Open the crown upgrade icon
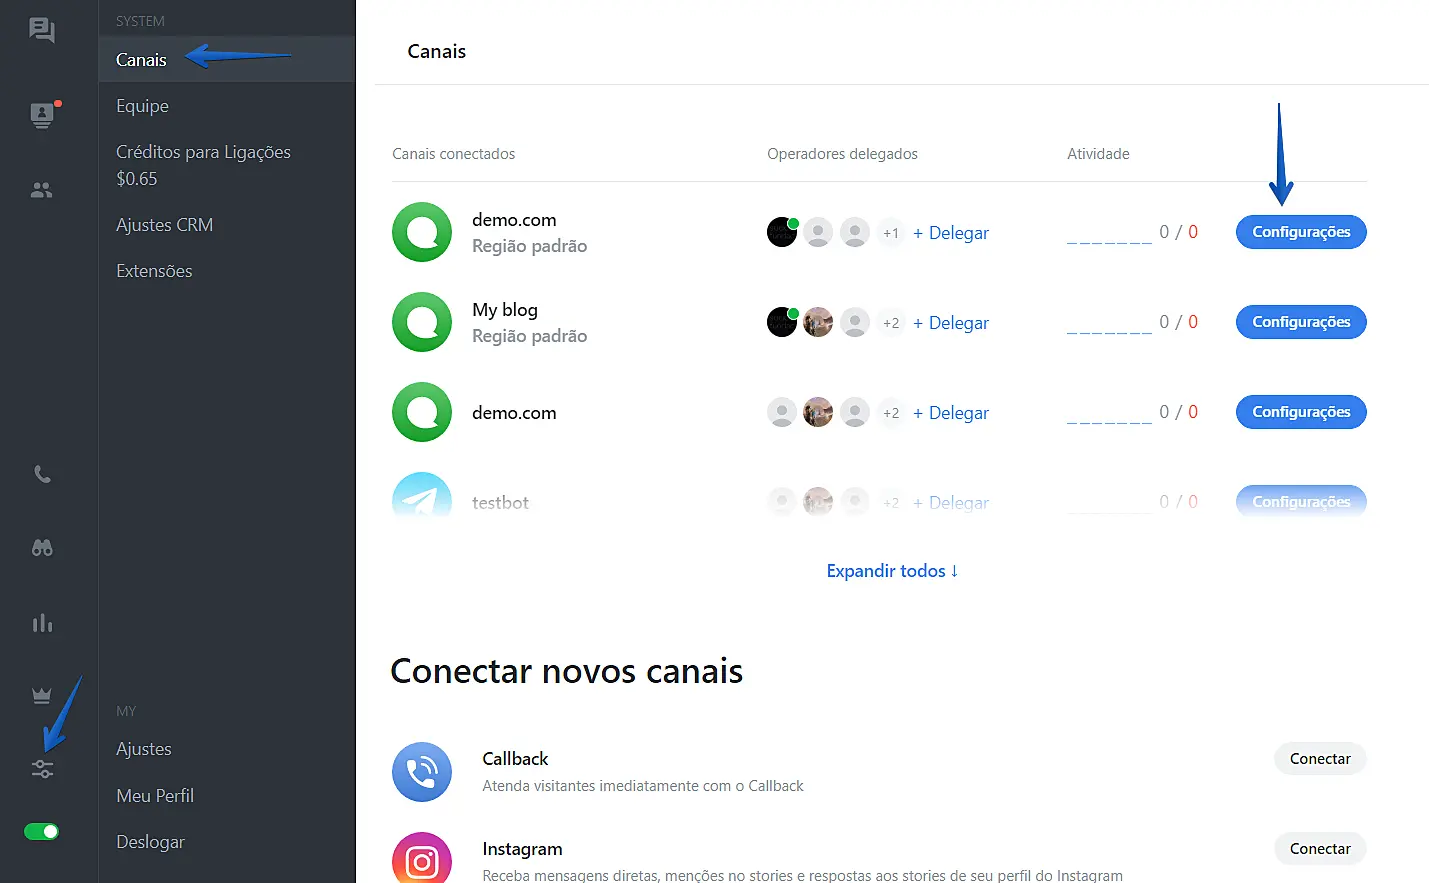This screenshot has width=1429, height=883. coord(42,695)
